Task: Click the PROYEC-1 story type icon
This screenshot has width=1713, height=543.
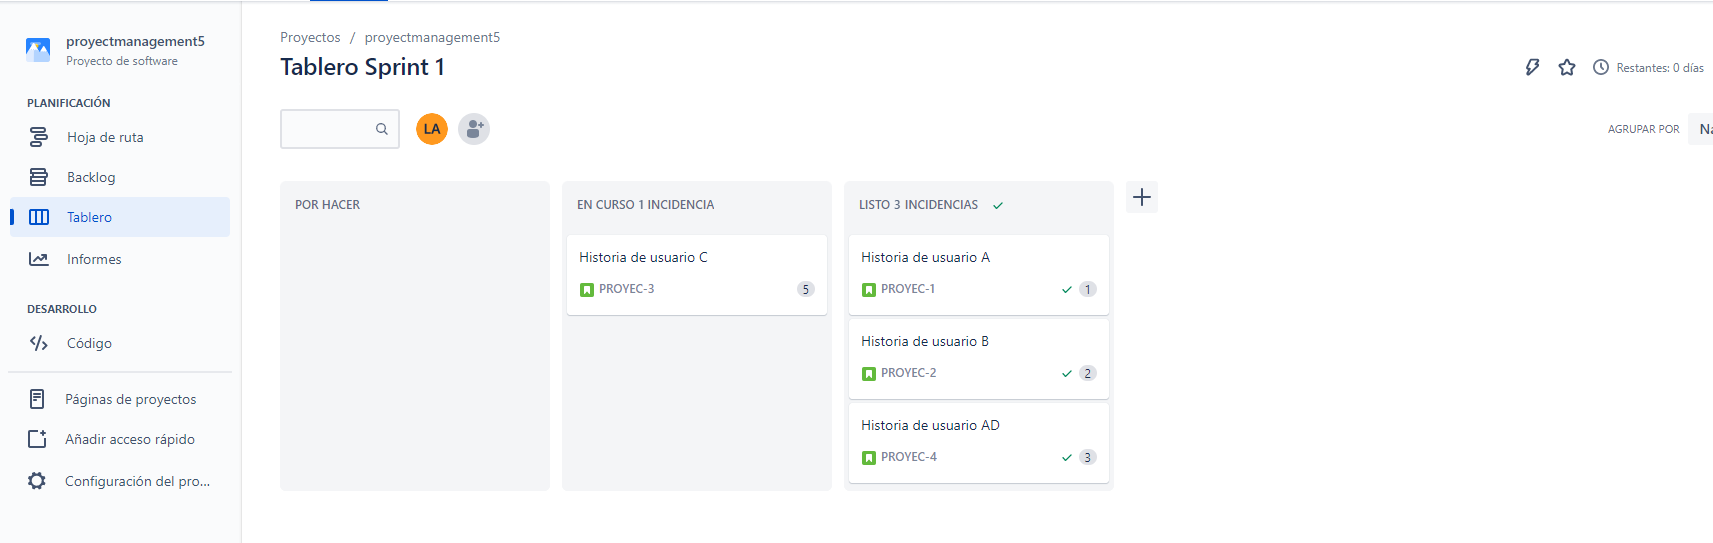Action: [x=869, y=290]
